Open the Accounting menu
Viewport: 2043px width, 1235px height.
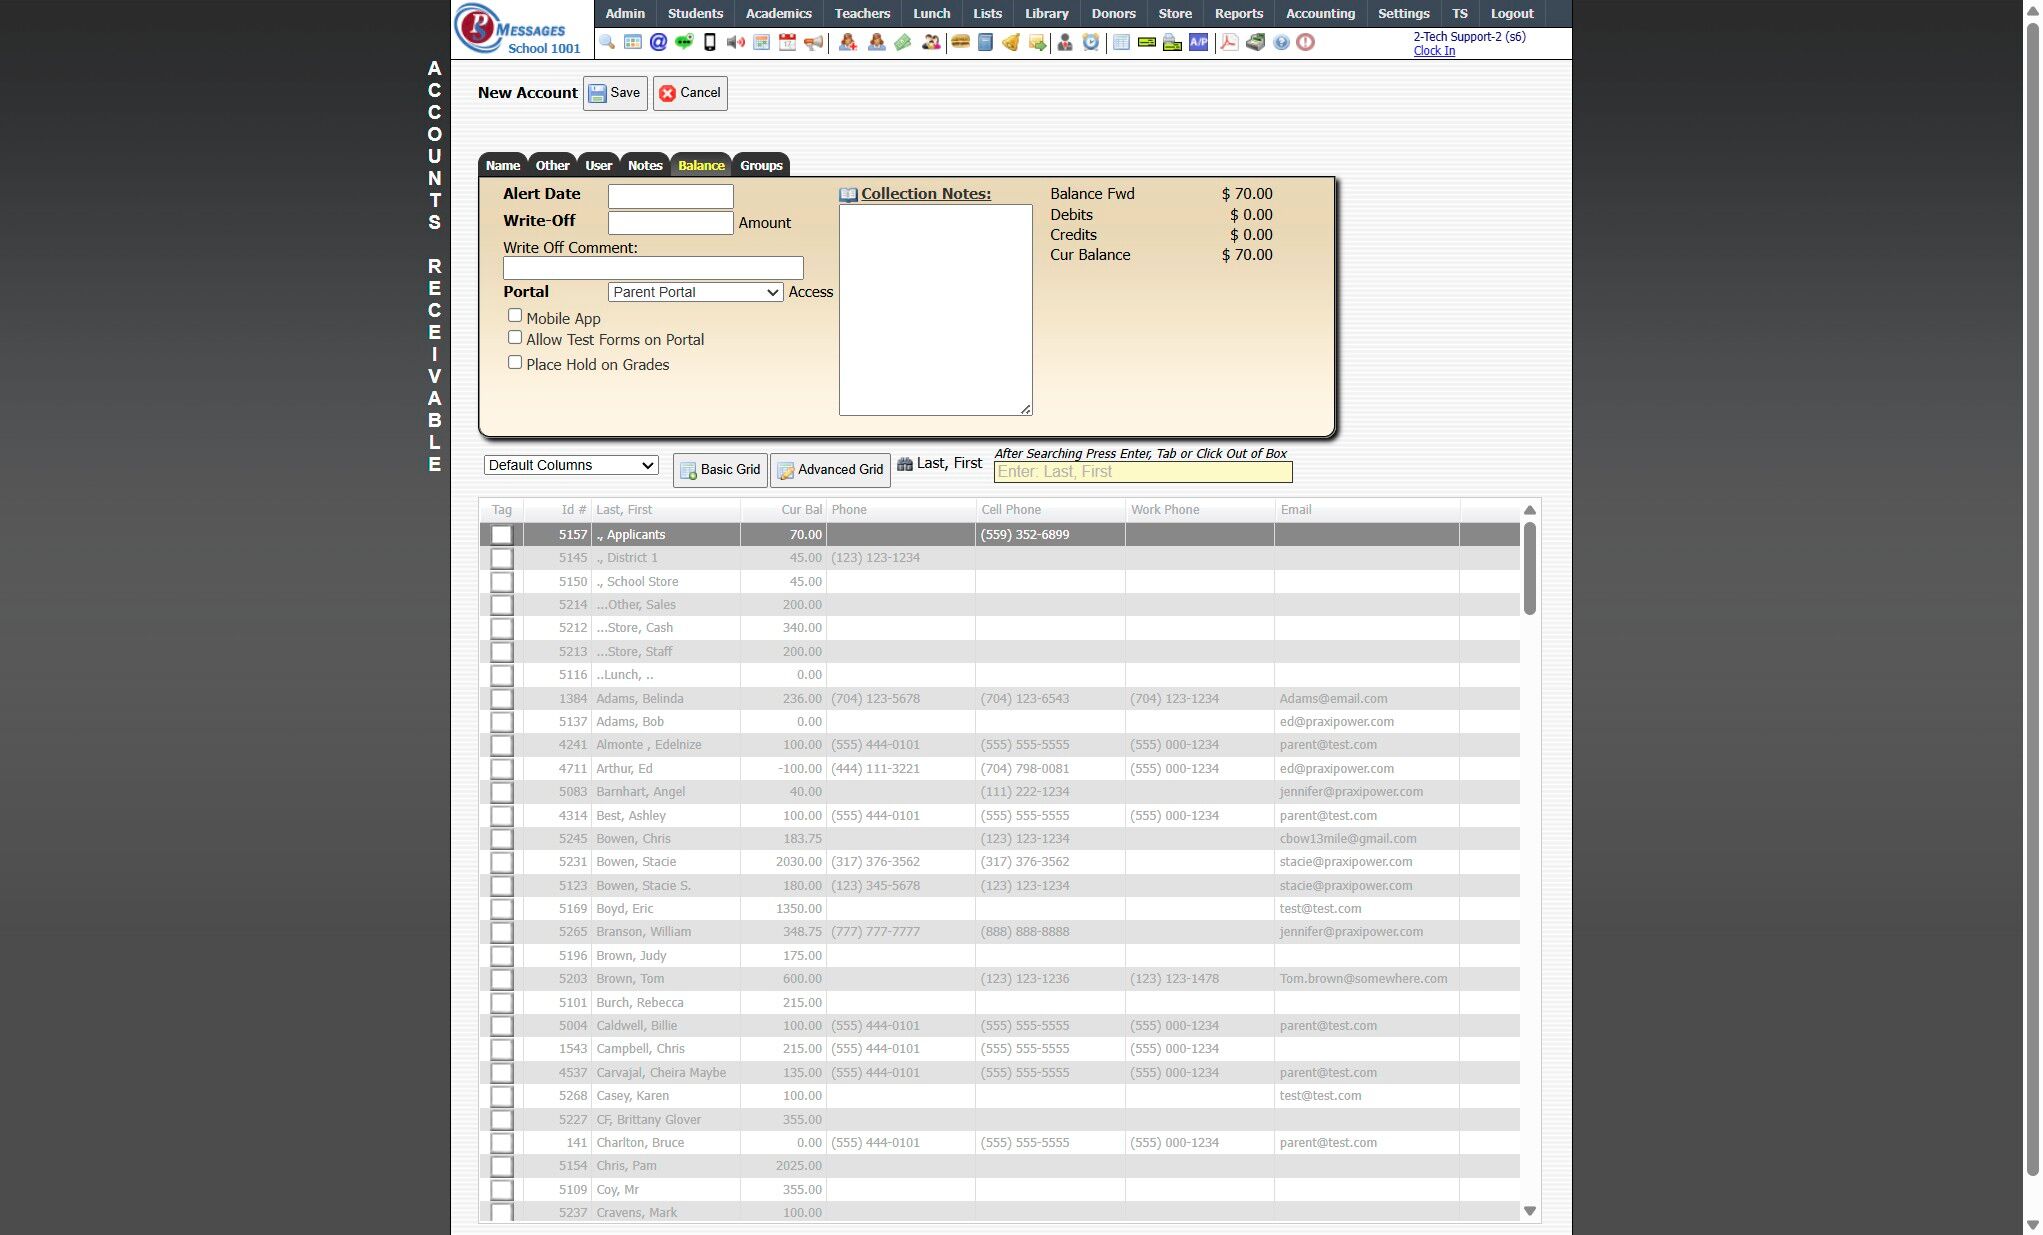coord(1320,13)
